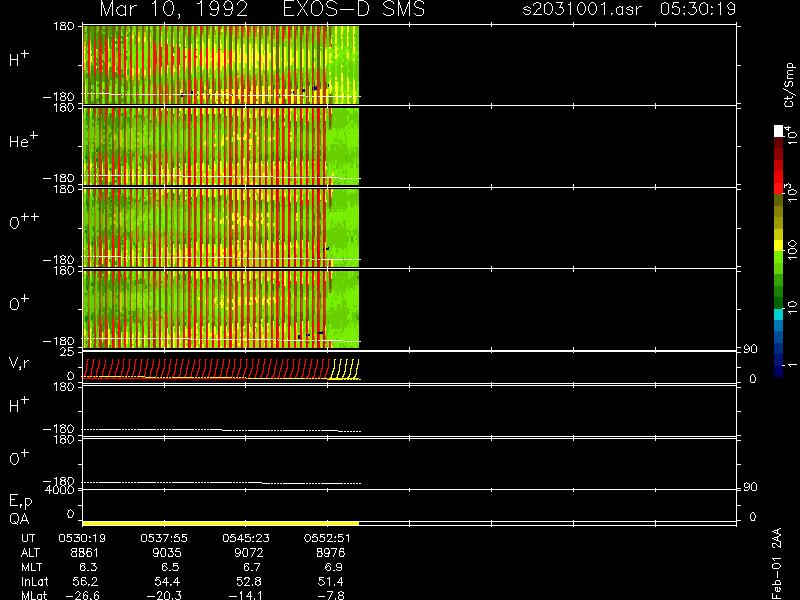Click the MLT value '6.5'
The height and width of the screenshot is (600, 800).
(x=170, y=567)
